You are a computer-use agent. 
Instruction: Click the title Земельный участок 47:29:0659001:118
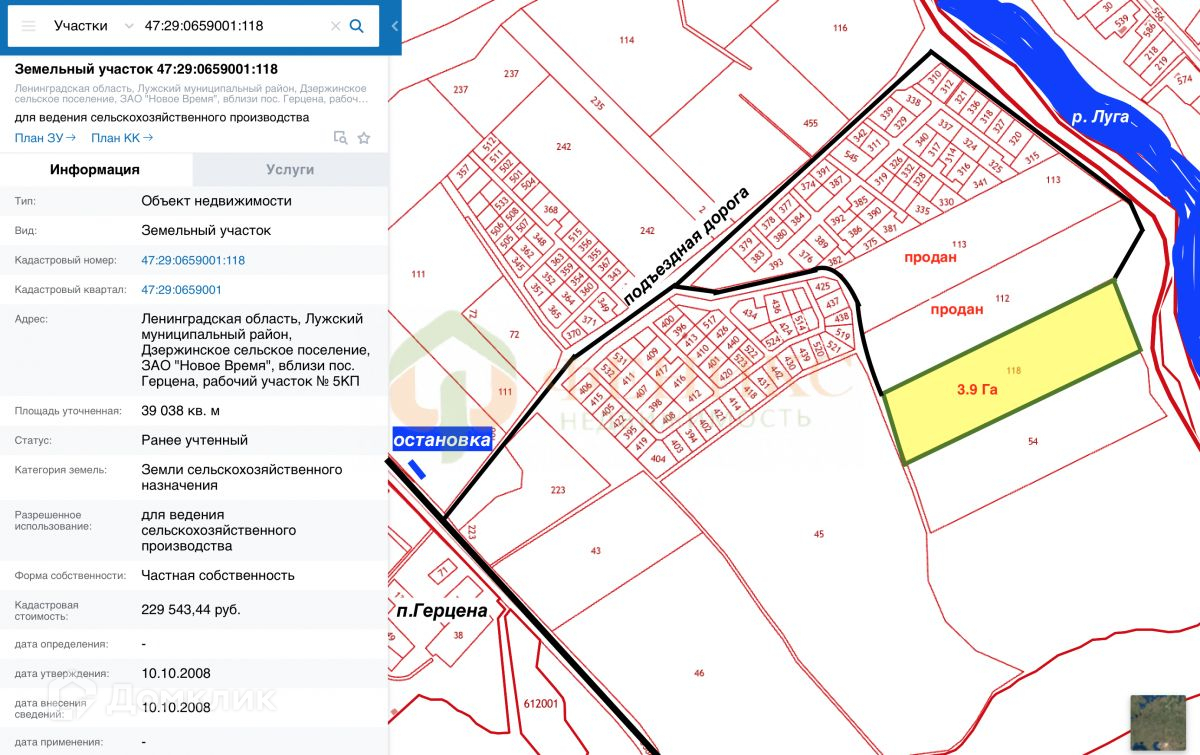coord(146,69)
